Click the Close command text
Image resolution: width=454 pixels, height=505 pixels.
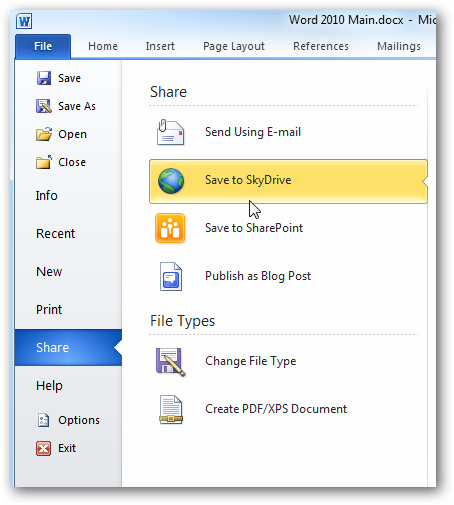coord(72,162)
